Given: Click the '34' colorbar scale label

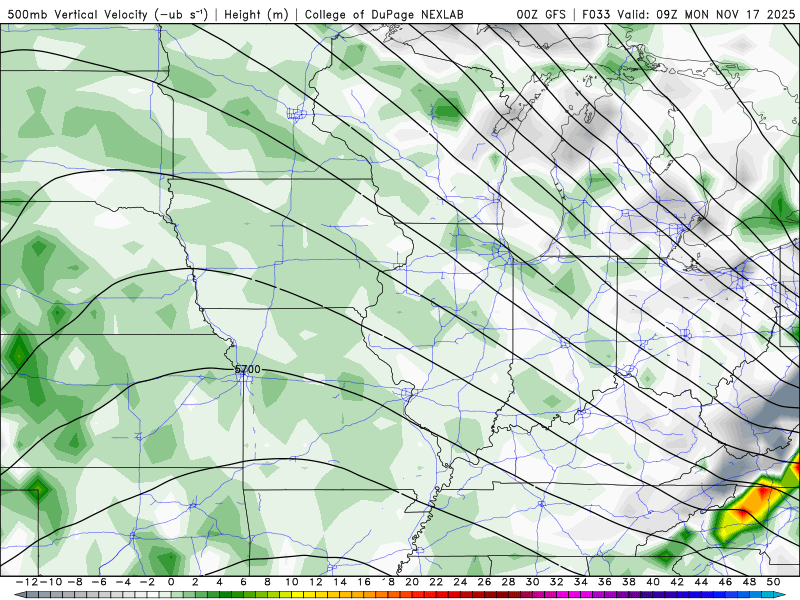Looking at the screenshot, I should pyautogui.click(x=581, y=582).
